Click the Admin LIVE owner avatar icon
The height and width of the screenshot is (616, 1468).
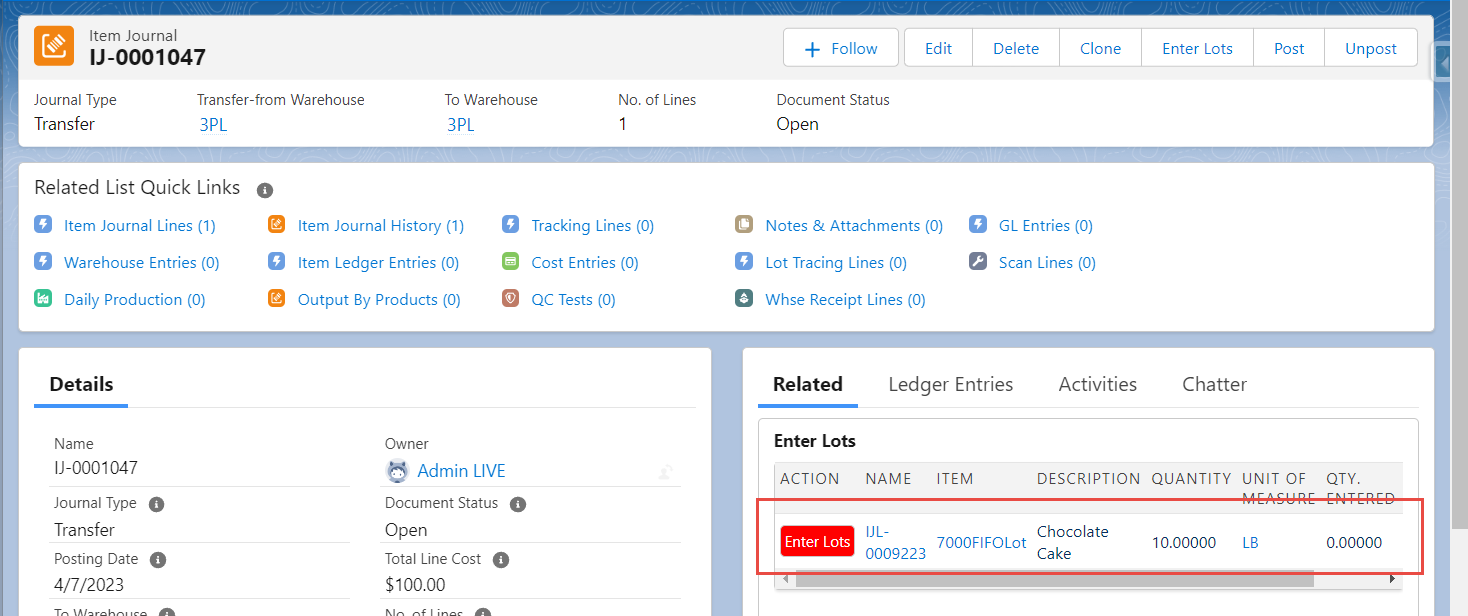coord(398,471)
